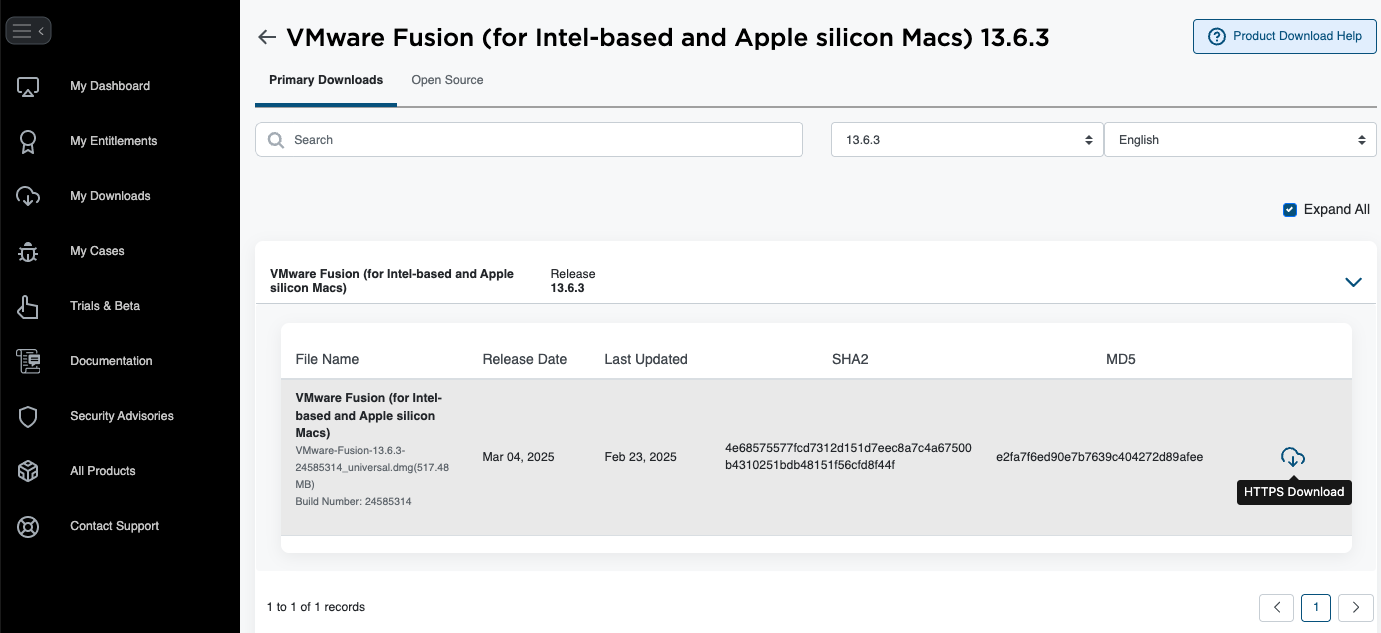Select page 1 in pagination

coord(1316,607)
